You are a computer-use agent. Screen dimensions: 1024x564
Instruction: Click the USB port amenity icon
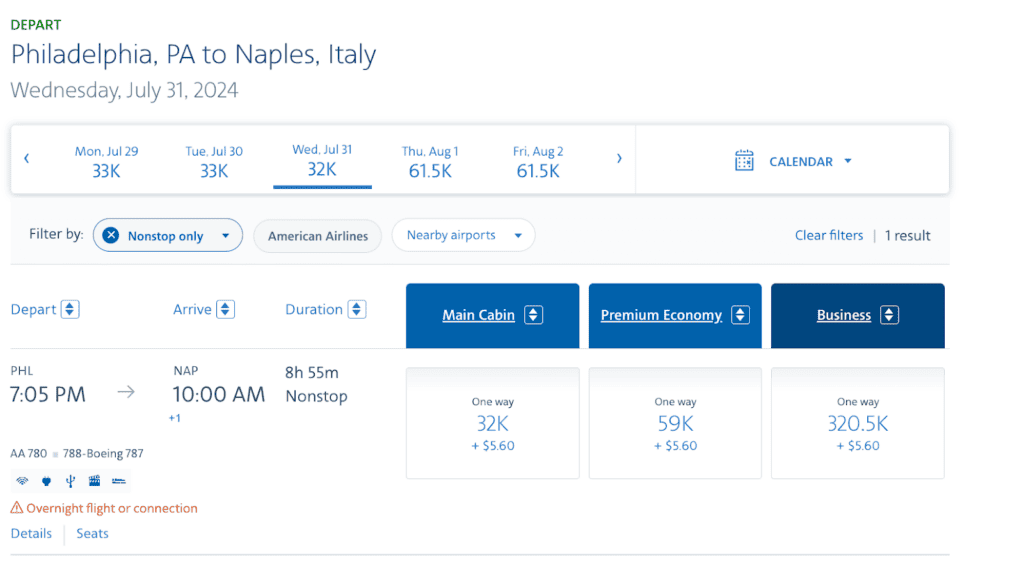[x=70, y=481]
